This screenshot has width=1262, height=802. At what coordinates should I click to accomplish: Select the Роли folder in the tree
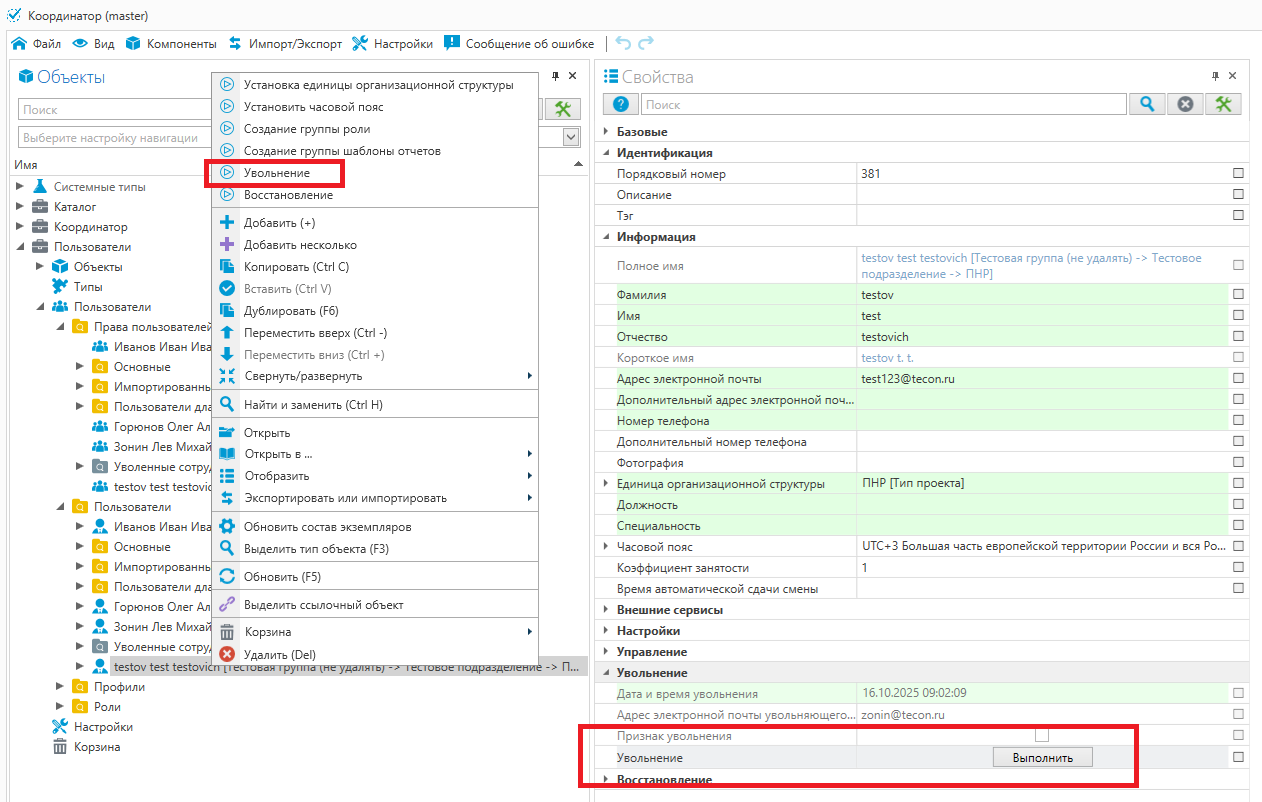click(106, 707)
